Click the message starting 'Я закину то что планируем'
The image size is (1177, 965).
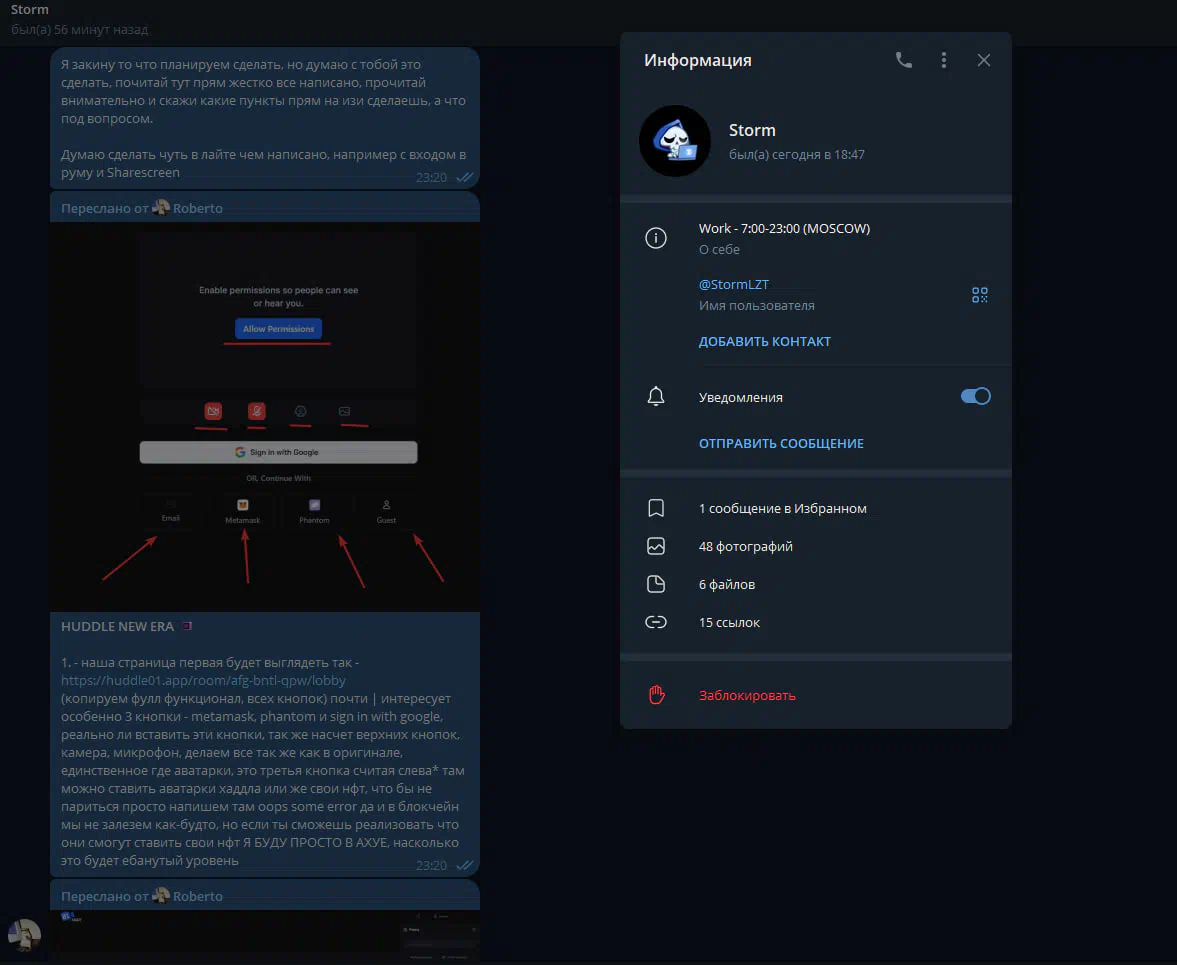click(264, 118)
